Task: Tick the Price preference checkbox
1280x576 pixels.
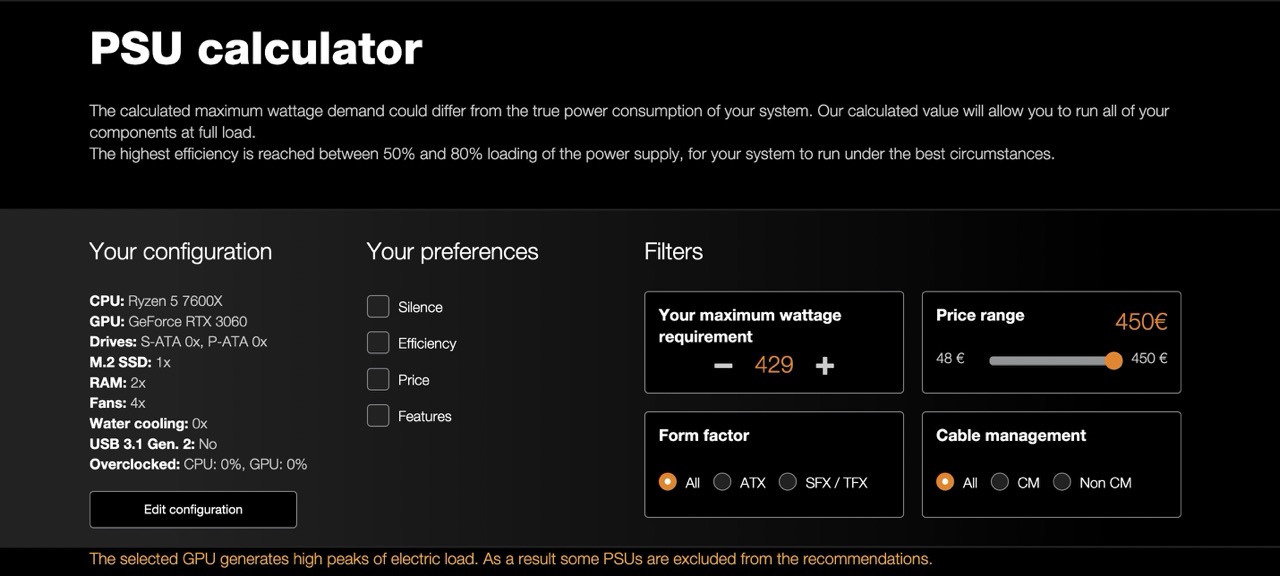Action: click(x=378, y=380)
